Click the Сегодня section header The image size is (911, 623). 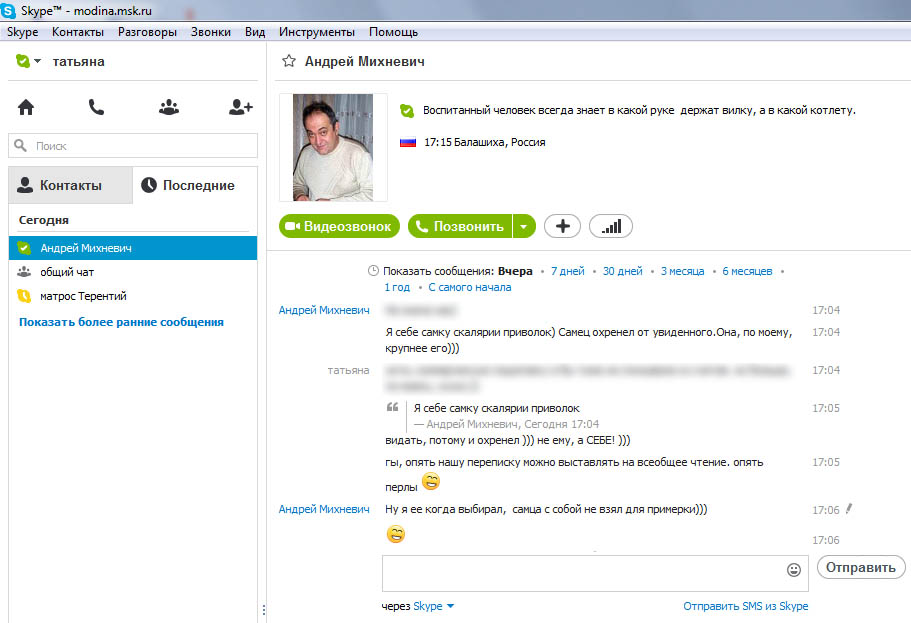(44, 220)
